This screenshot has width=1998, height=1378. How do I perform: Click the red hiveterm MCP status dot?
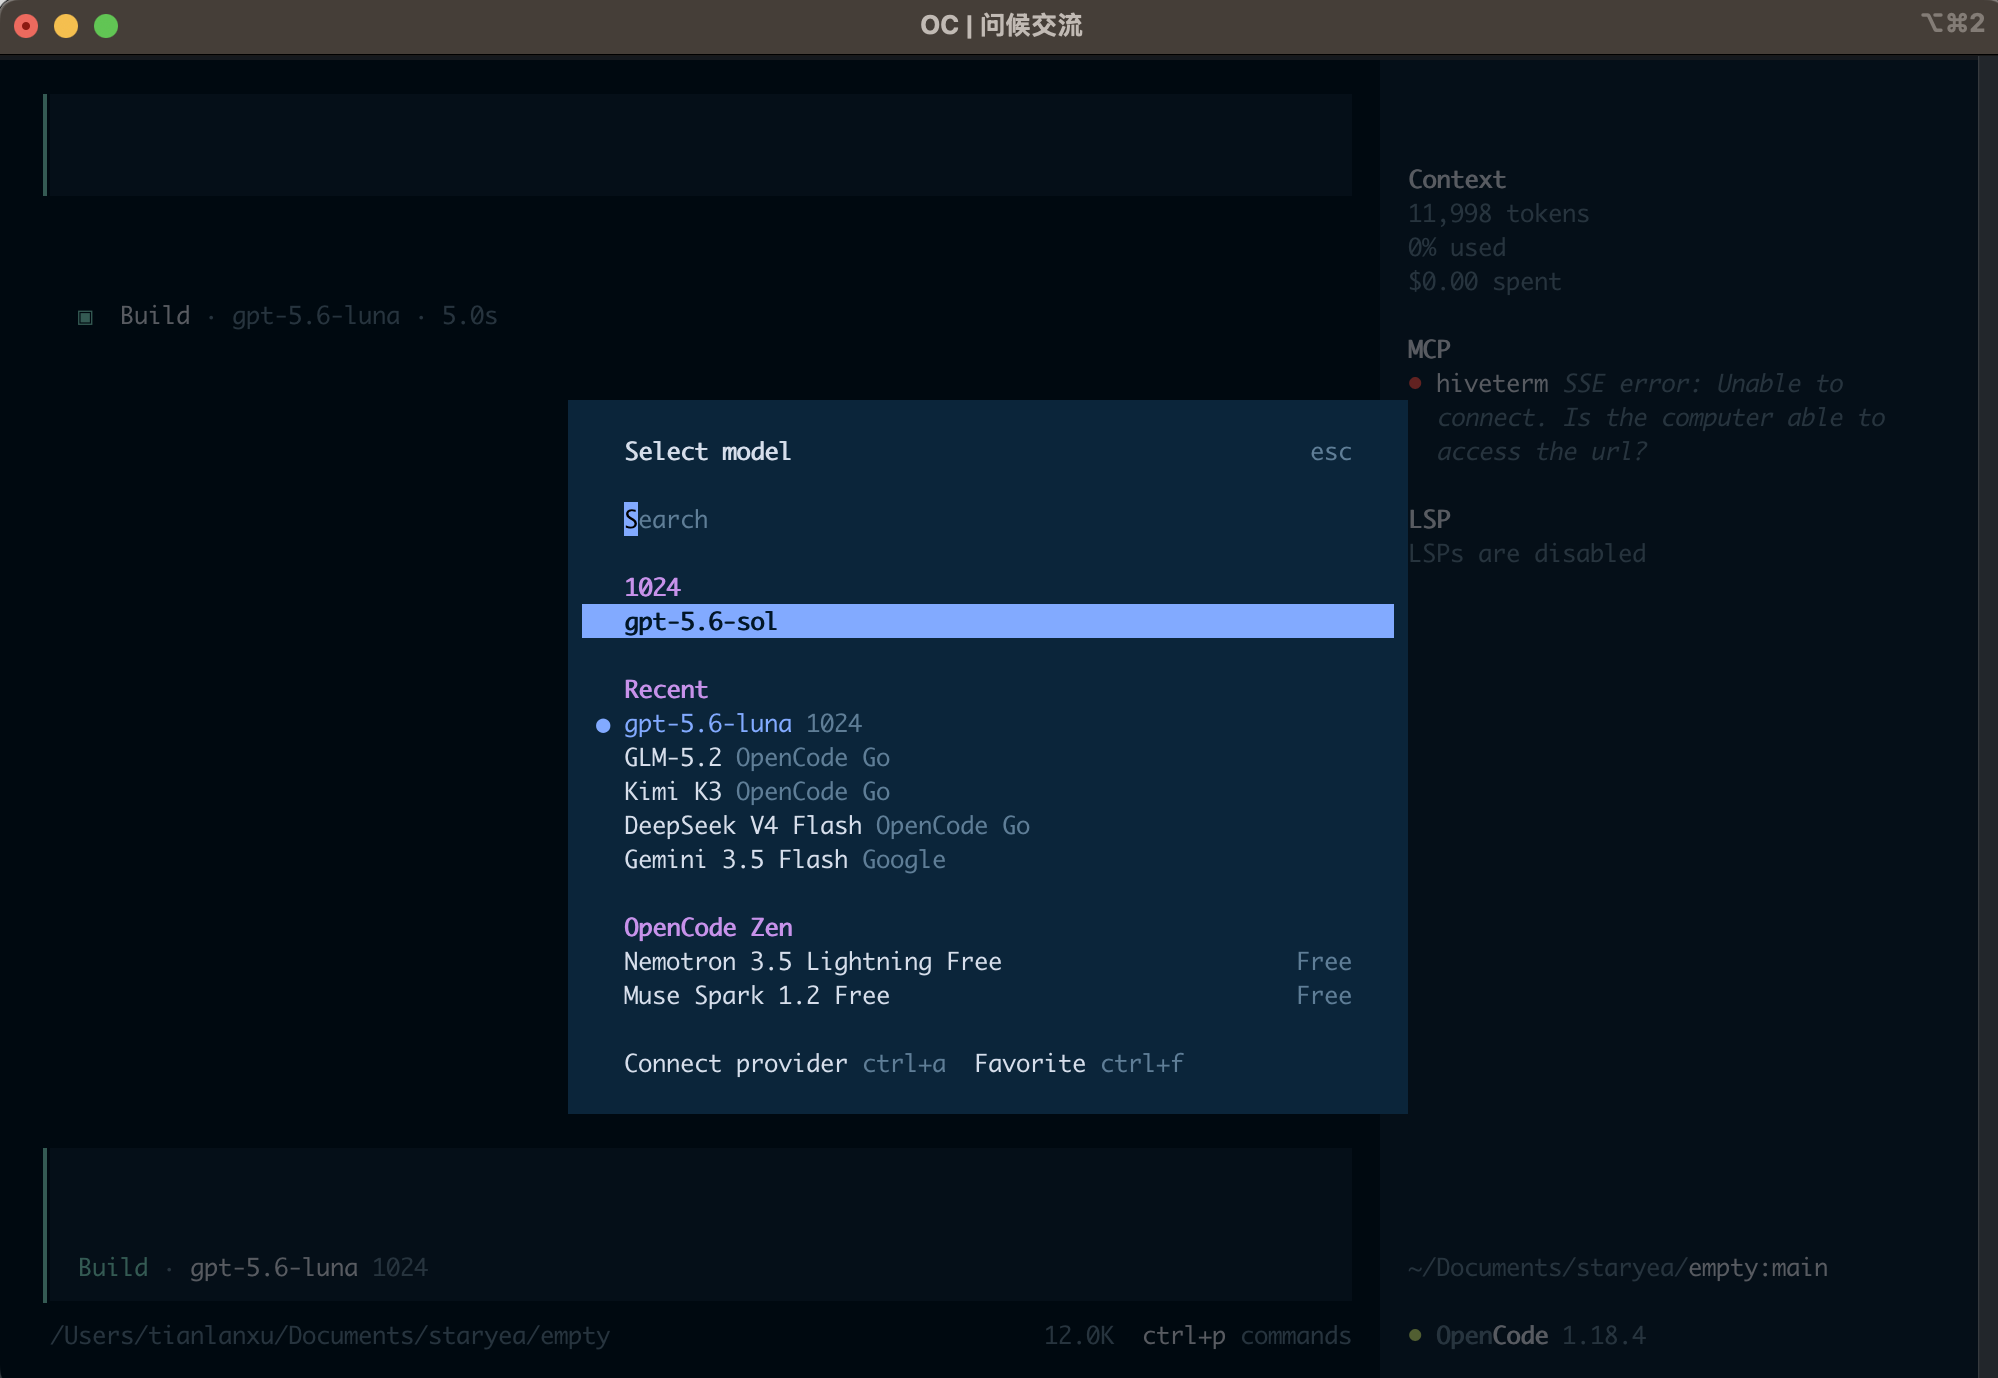click(1415, 383)
